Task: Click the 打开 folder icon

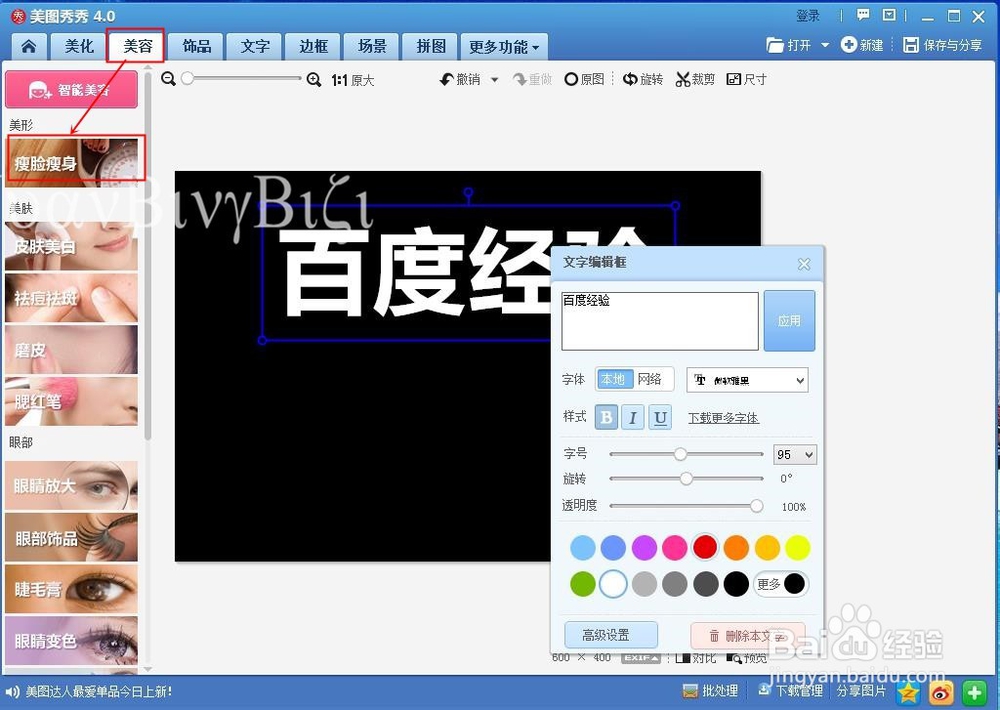Action: (x=775, y=45)
